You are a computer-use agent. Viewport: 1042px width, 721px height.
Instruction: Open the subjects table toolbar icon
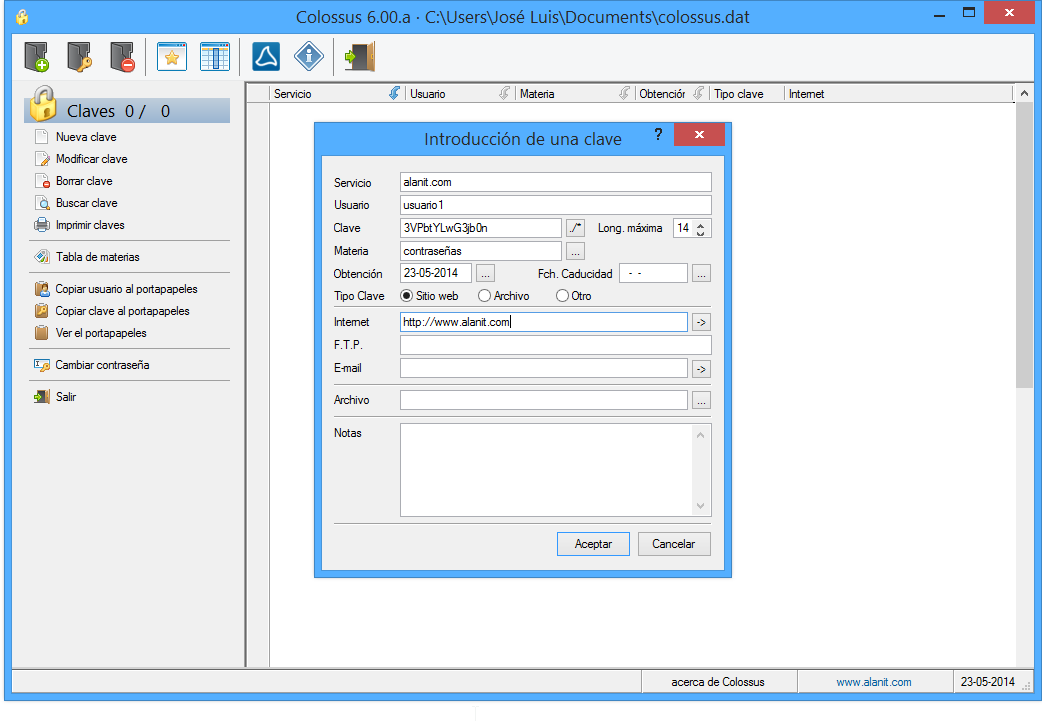coord(215,57)
